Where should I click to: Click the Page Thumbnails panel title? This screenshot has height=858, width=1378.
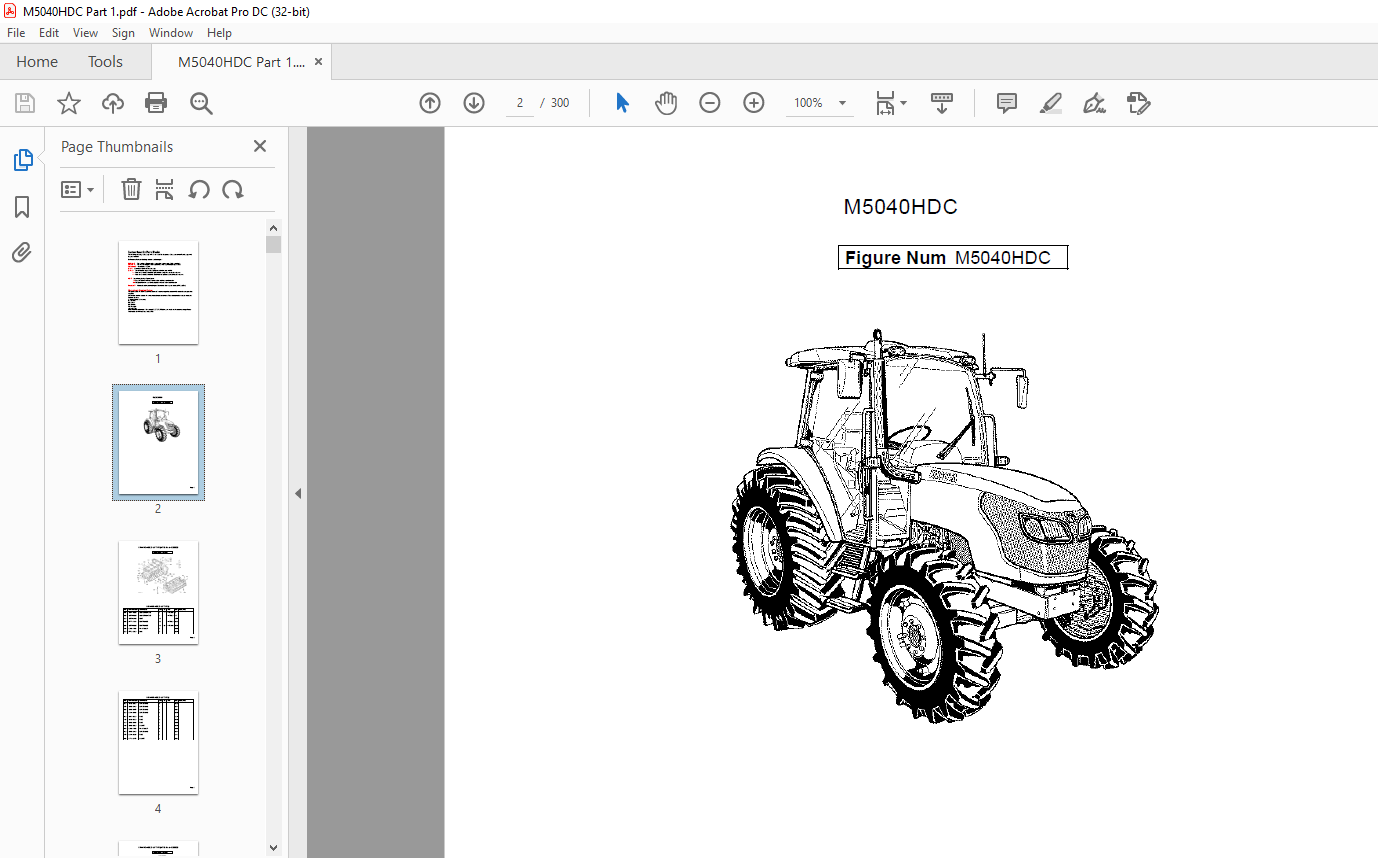pos(117,146)
